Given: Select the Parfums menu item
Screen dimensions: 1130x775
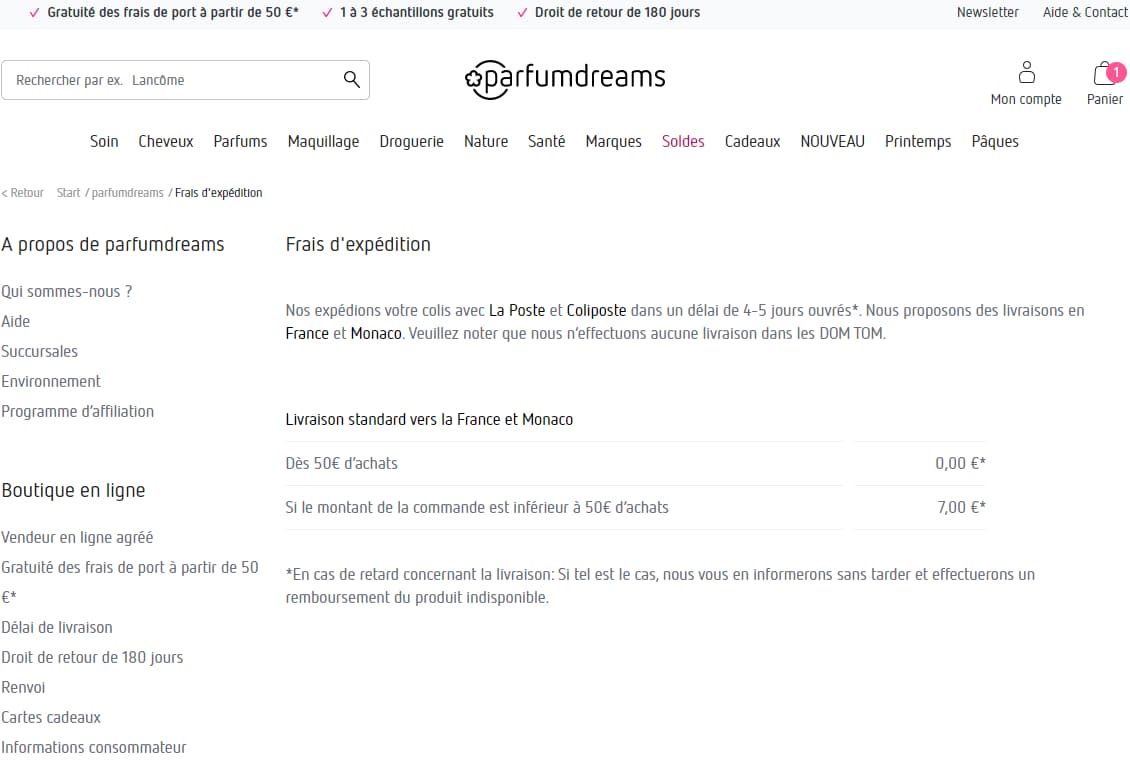Looking at the screenshot, I should click(240, 141).
